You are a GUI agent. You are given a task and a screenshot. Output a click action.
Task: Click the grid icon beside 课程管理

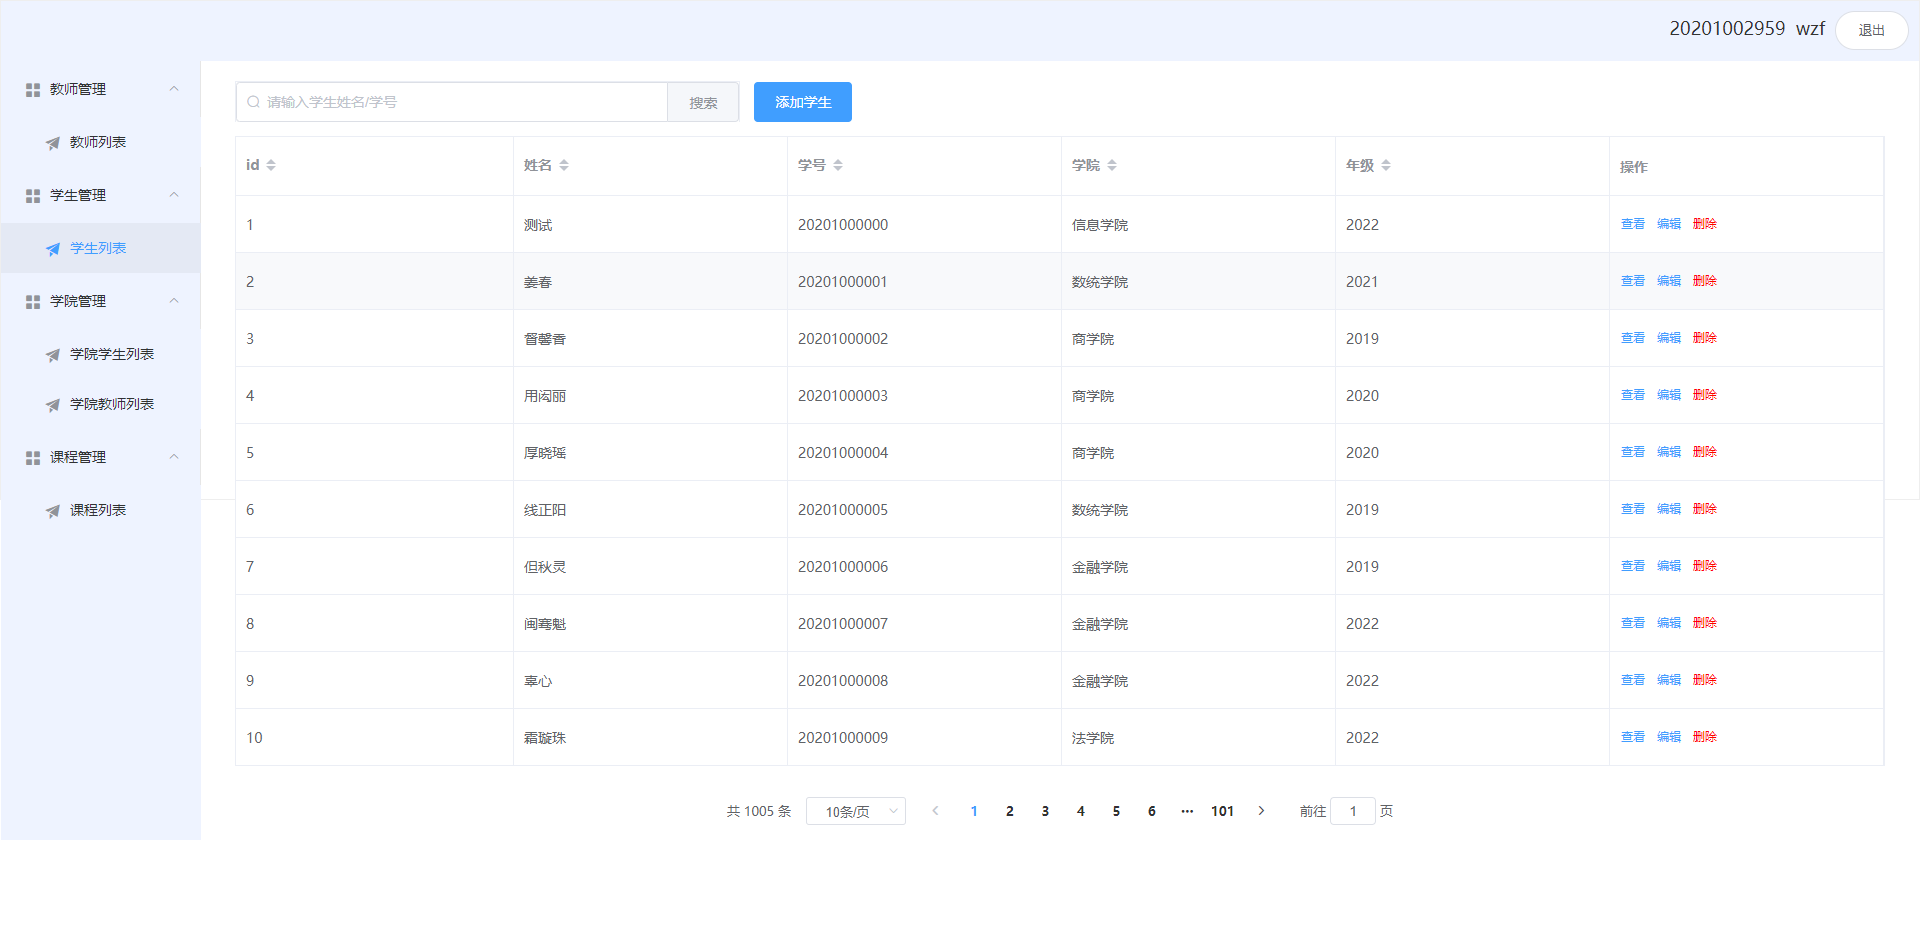click(x=33, y=458)
